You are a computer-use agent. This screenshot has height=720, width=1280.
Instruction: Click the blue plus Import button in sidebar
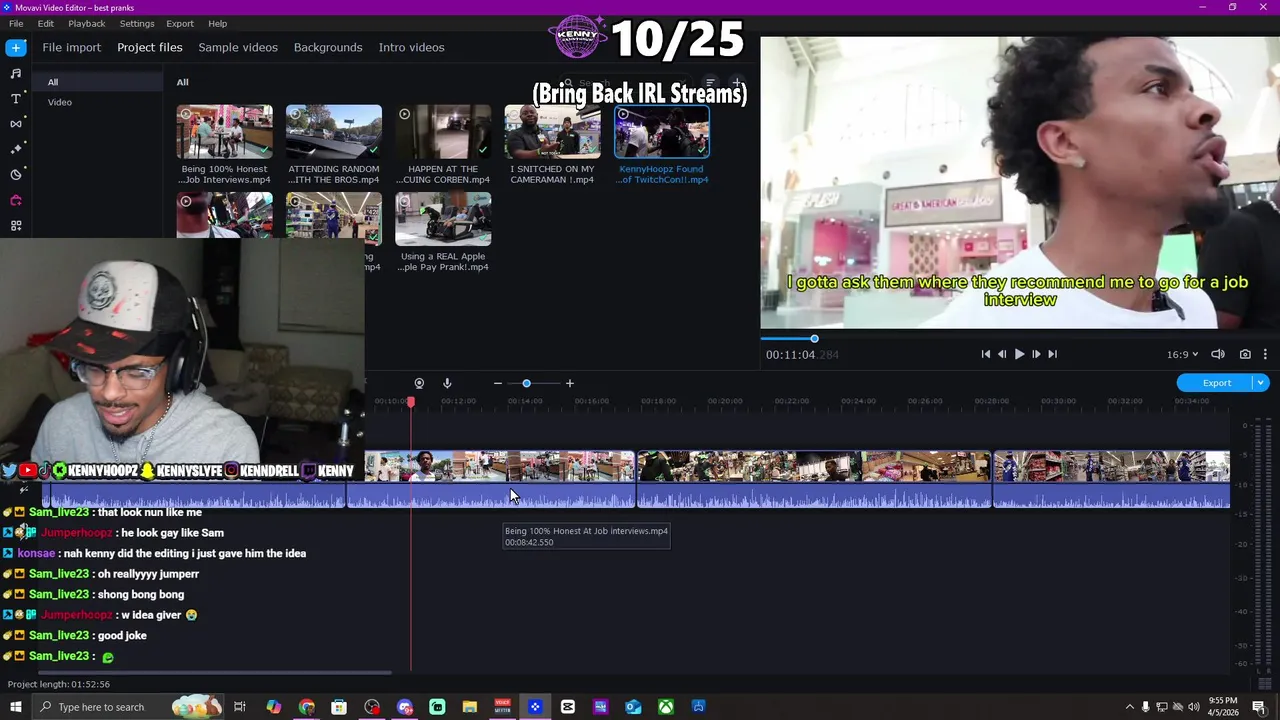point(15,47)
